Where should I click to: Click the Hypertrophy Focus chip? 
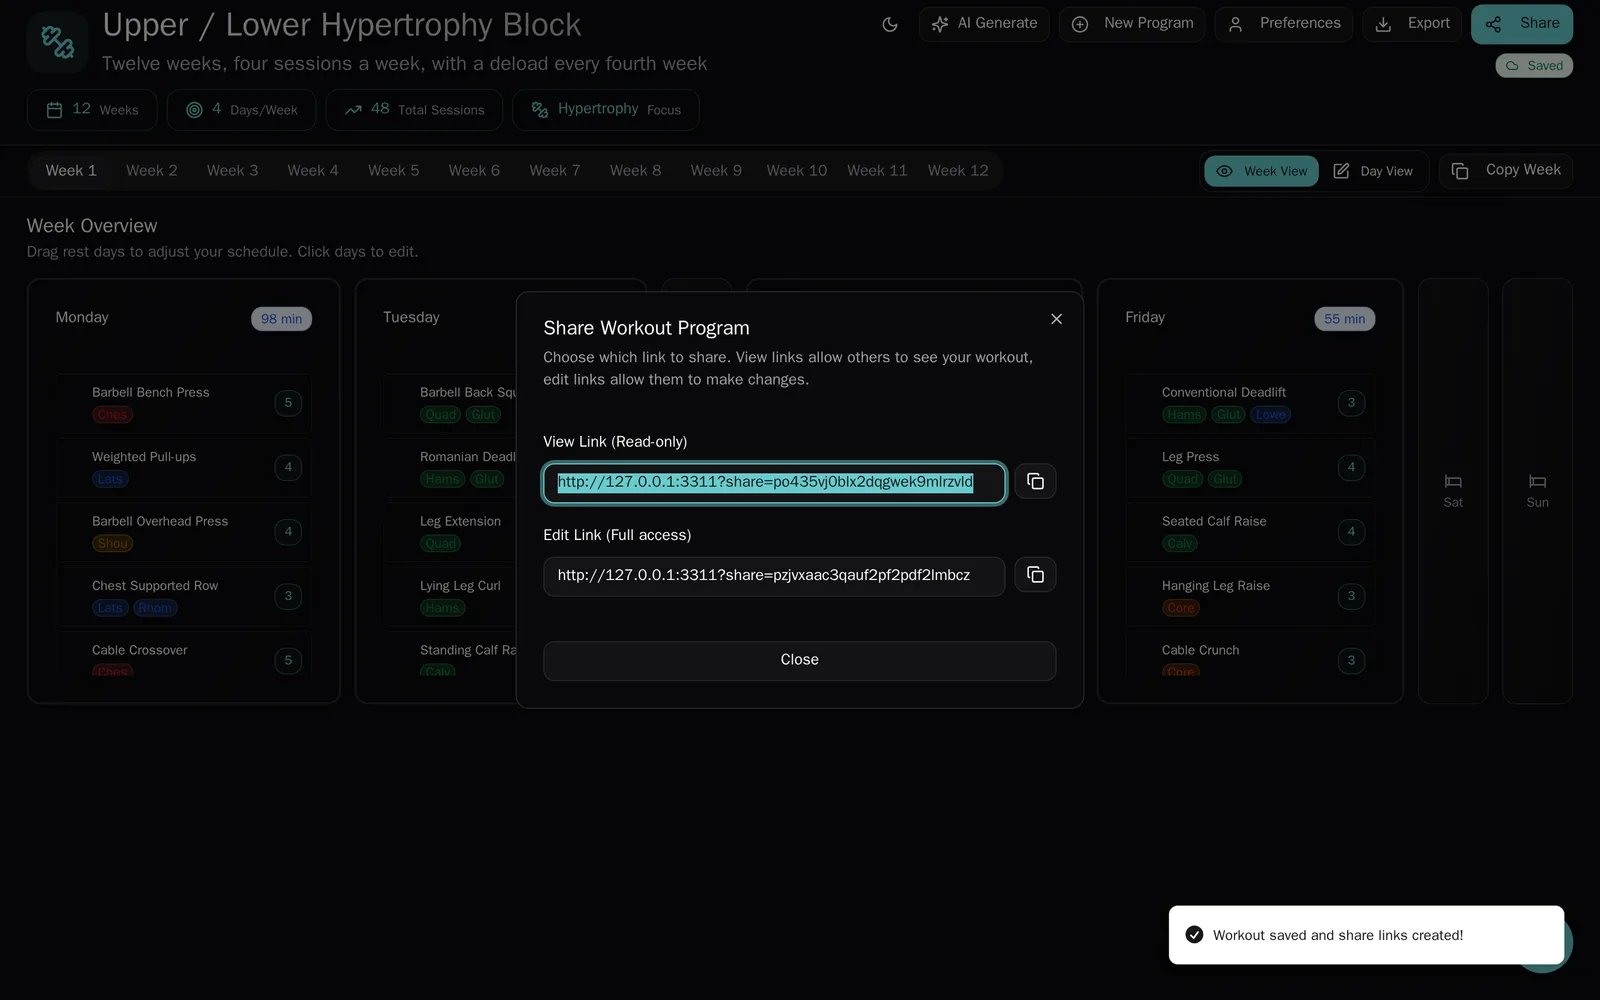tap(606, 110)
